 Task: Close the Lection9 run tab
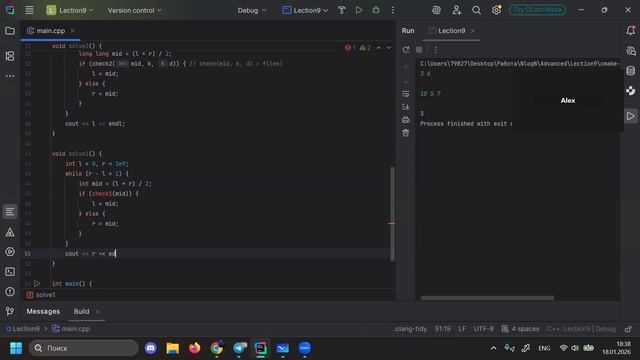pyautogui.click(x=473, y=31)
